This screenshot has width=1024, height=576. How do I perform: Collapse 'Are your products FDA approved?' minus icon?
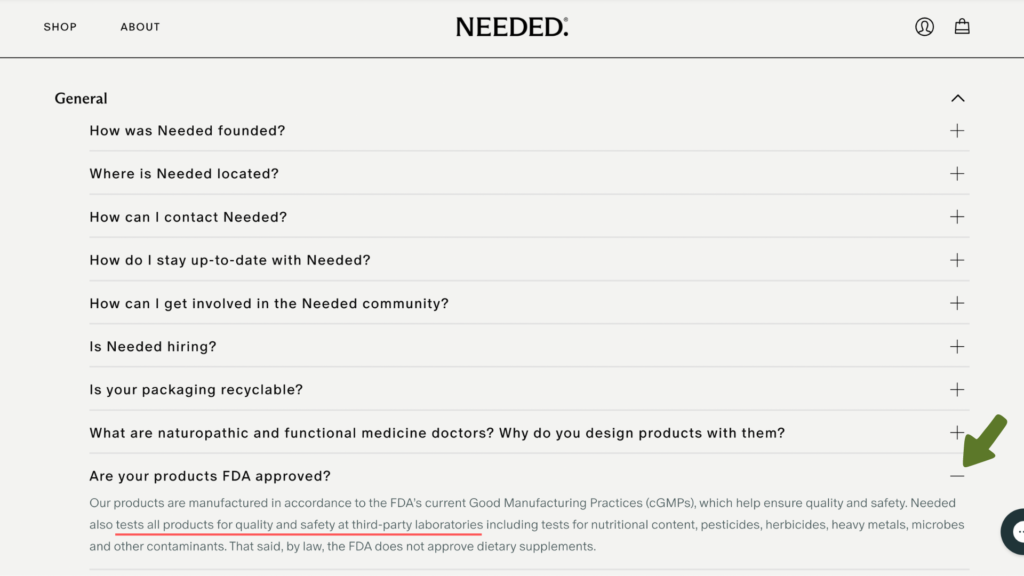click(957, 476)
